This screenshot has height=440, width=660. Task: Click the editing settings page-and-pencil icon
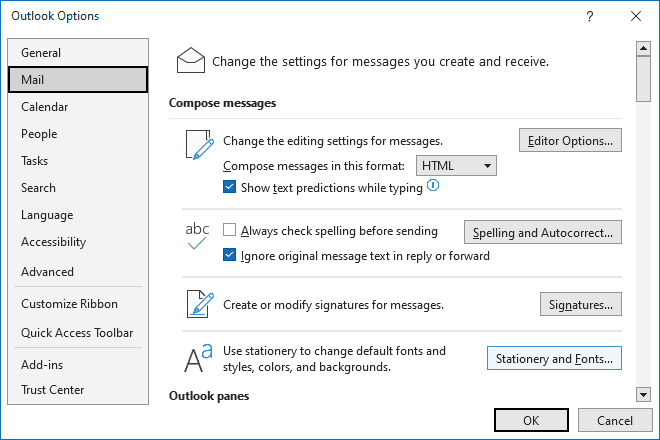pos(200,145)
